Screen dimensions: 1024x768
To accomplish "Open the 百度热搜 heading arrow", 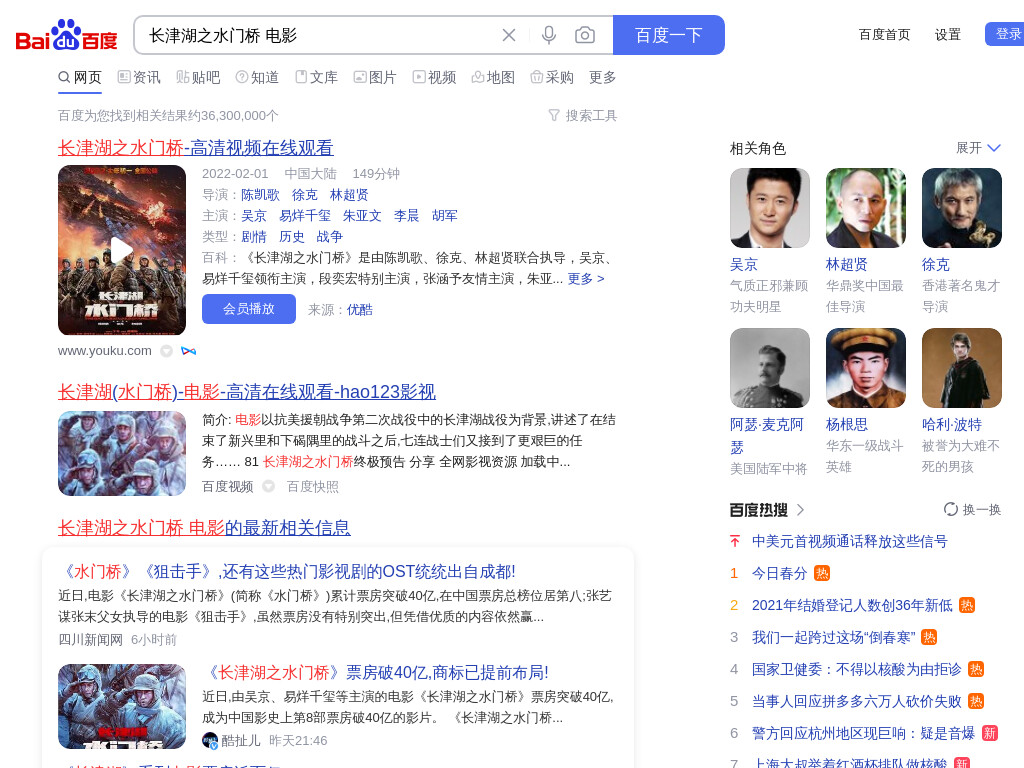I will [801, 510].
